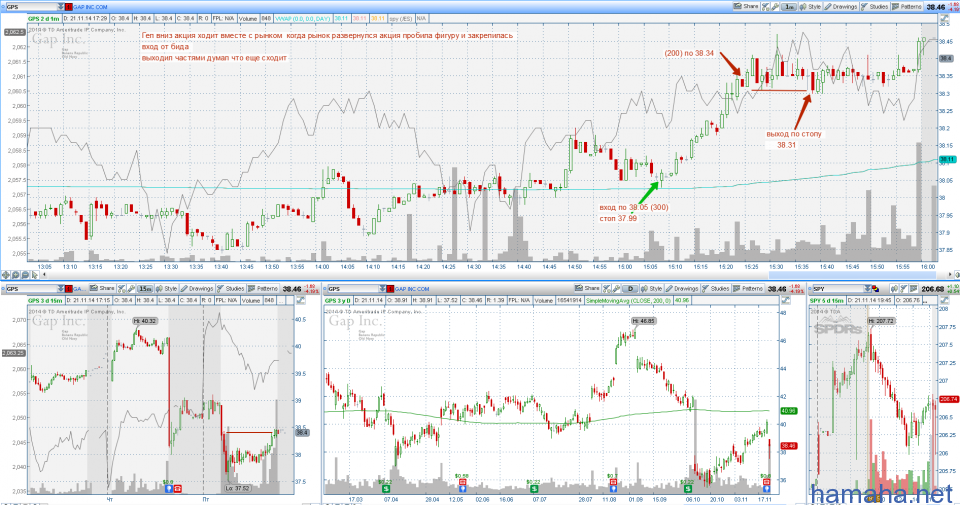Focus symbol field in daily chart panel
Screen dimensions: 960x505
[x=353, y=289]
